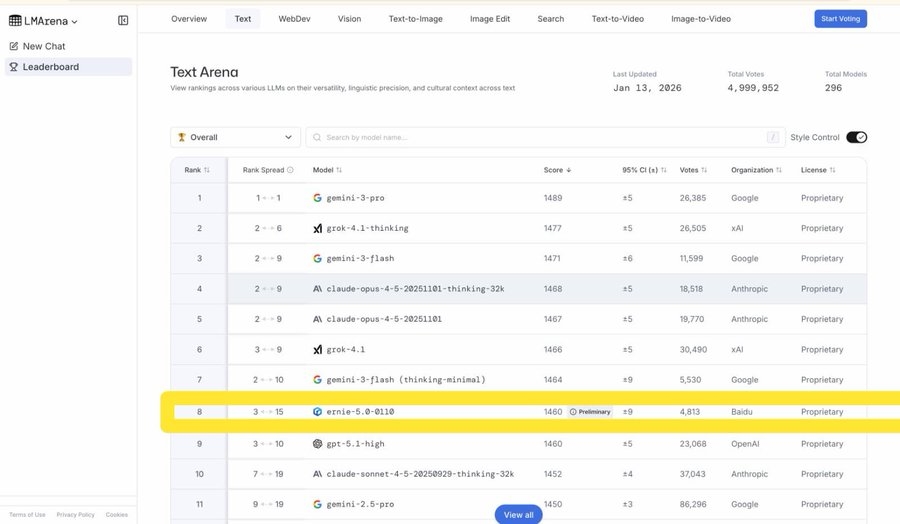Sort by Score column arrow icon
900x524 pixels.
tap(569, 170)
